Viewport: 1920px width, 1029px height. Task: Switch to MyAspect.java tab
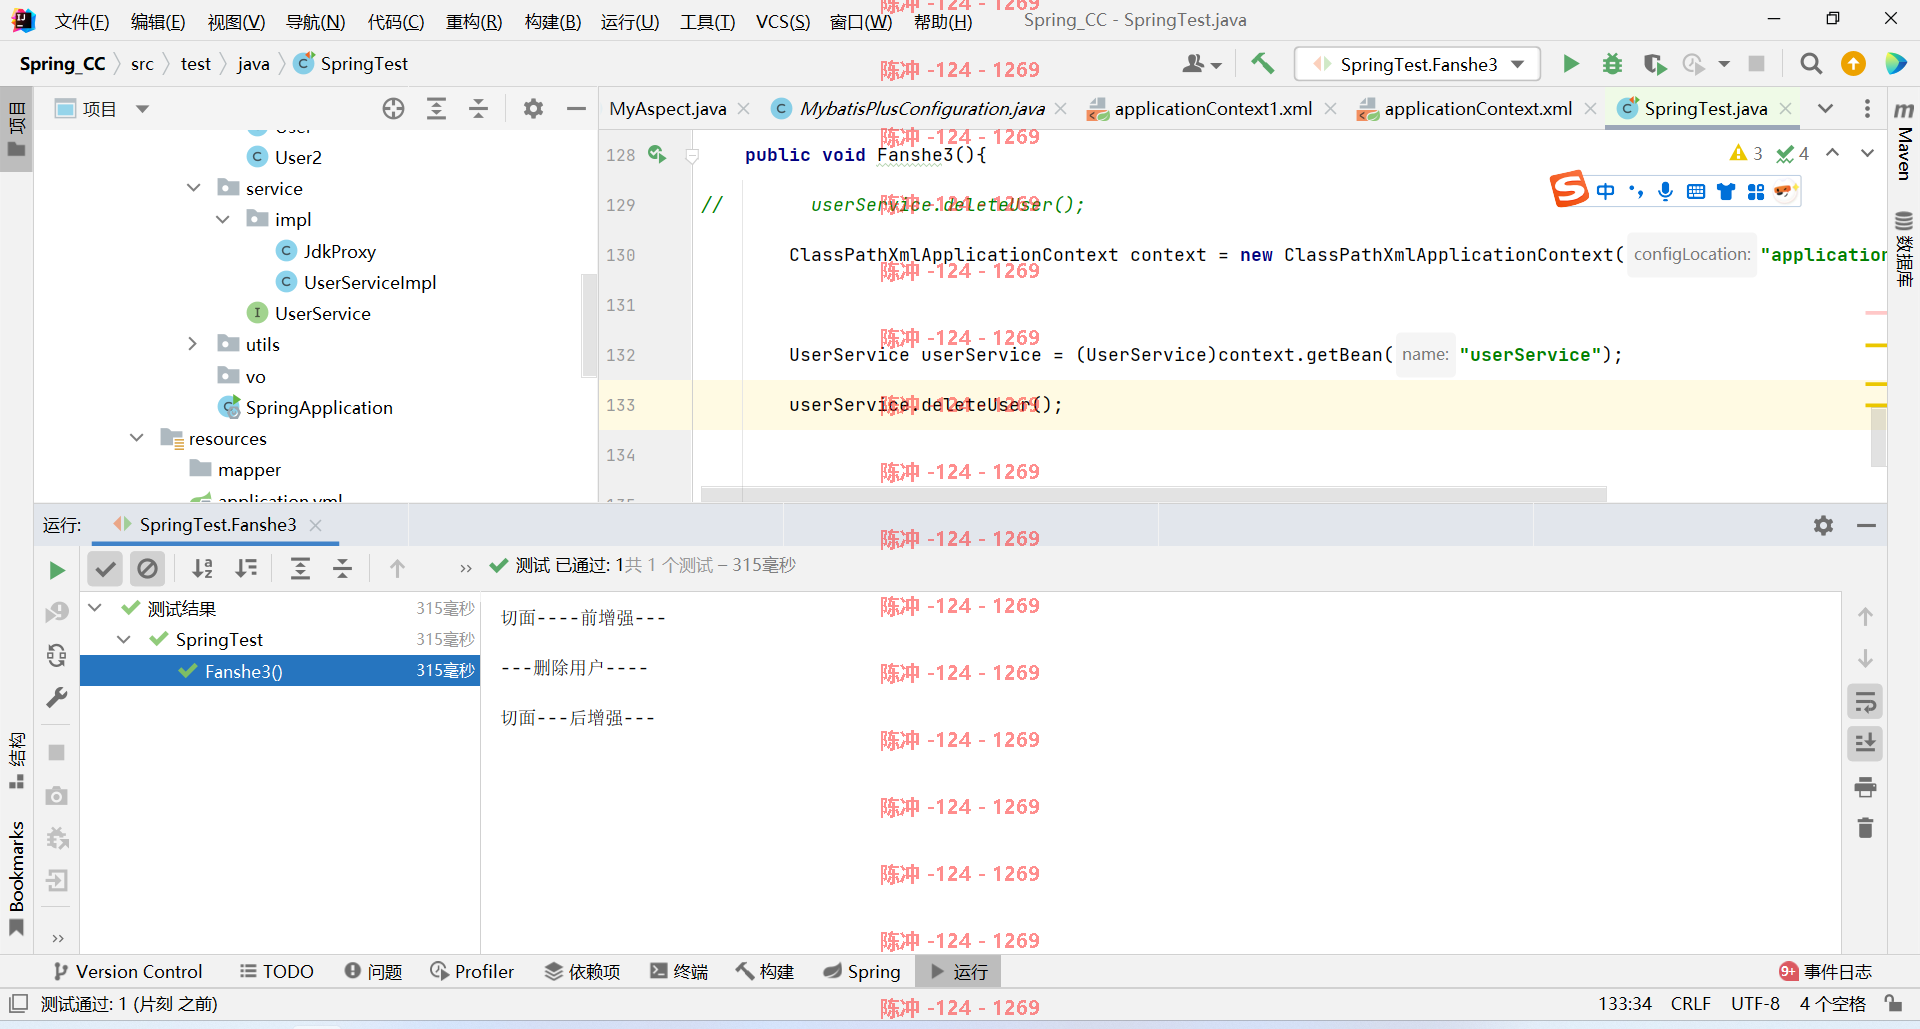[x=668, y=109]
